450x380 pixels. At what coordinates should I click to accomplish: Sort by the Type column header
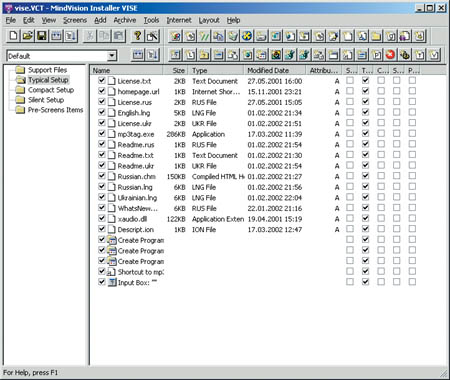tap(216, 70)
